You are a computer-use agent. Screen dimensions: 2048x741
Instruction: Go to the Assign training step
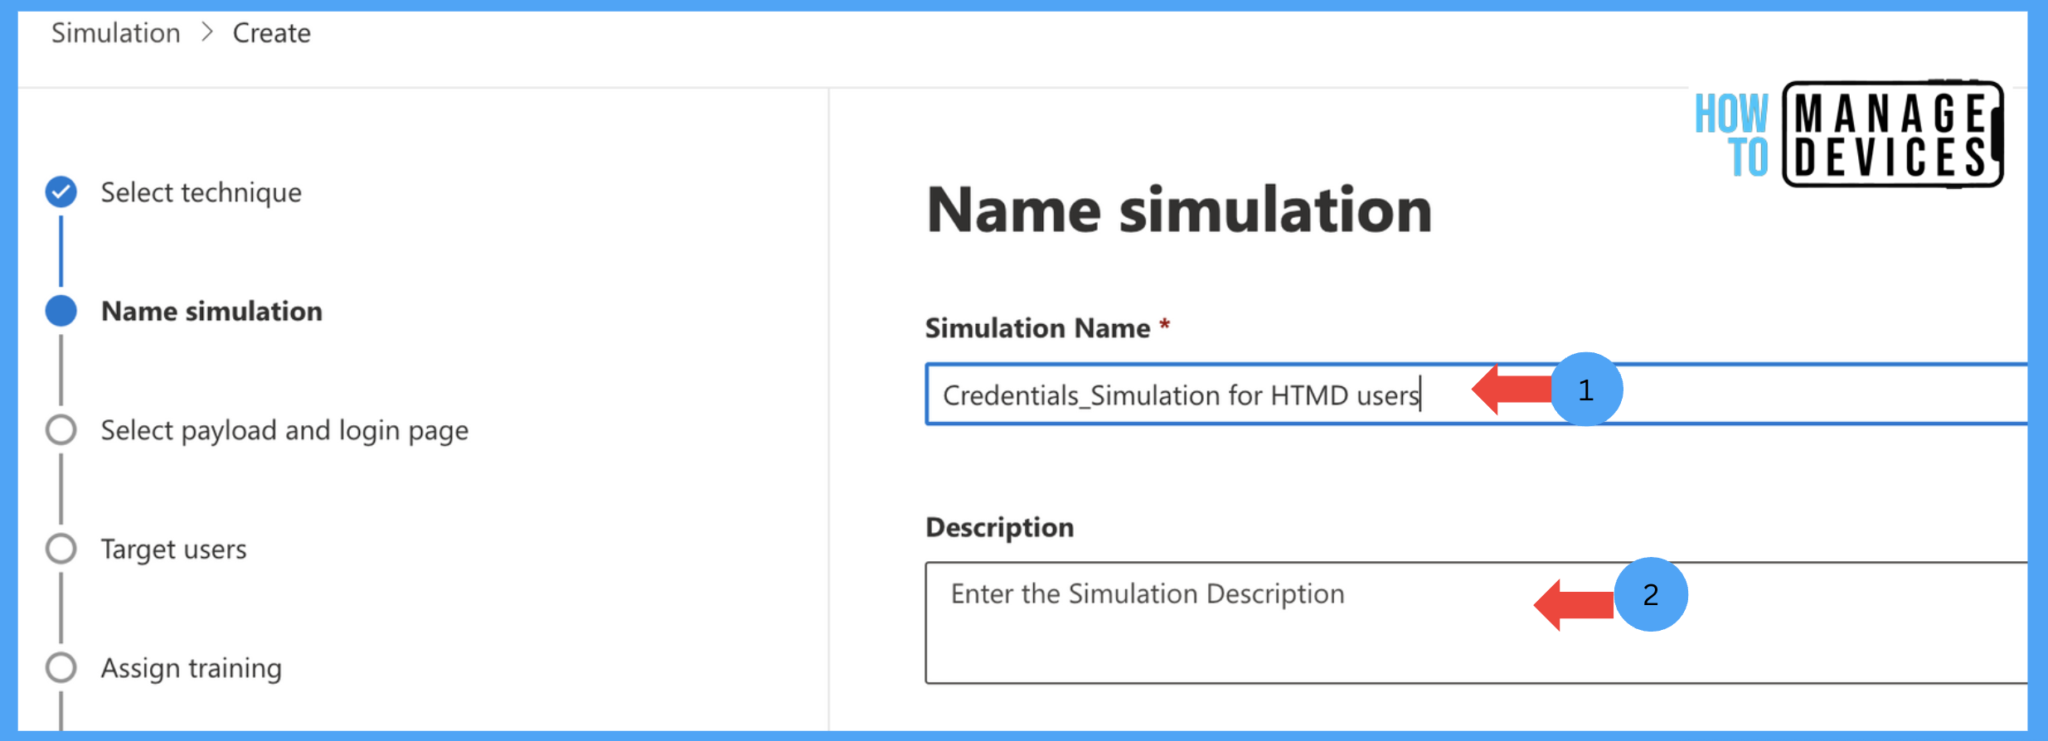pyautogui.click(x=191, y=668)
